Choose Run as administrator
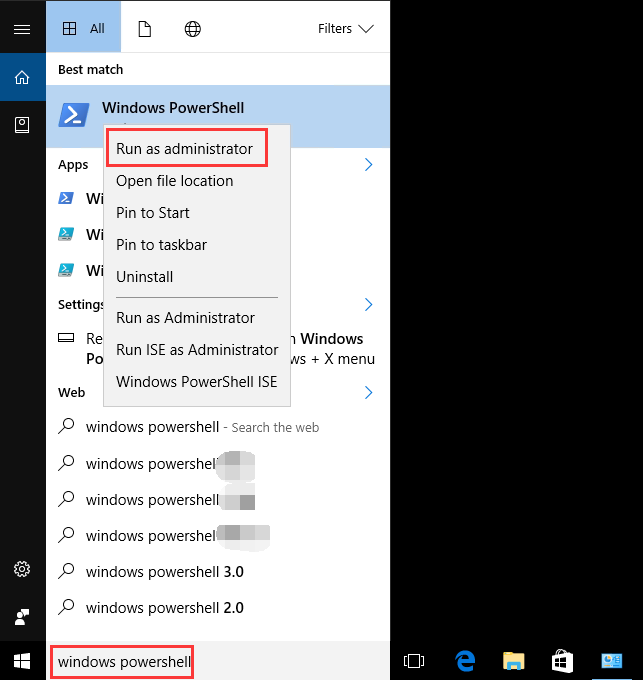This screenshot has height=680, width=643. pos(185,148)
